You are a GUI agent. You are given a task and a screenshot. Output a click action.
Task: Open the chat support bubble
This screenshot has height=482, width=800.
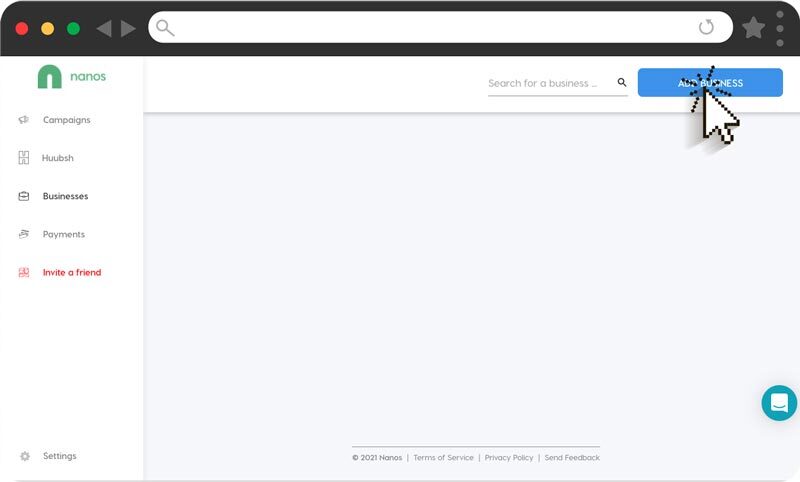point(779,403)
